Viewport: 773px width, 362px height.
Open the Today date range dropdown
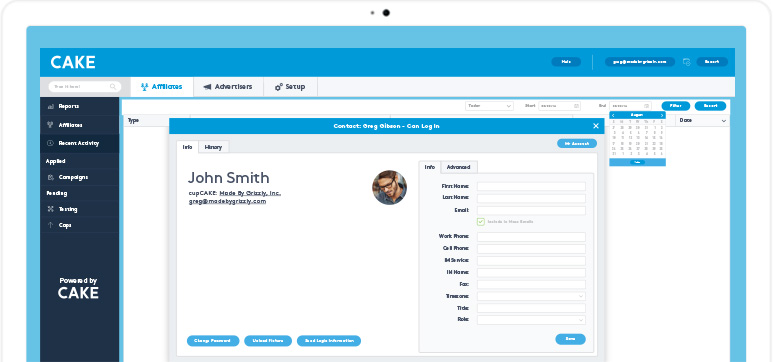489,106
